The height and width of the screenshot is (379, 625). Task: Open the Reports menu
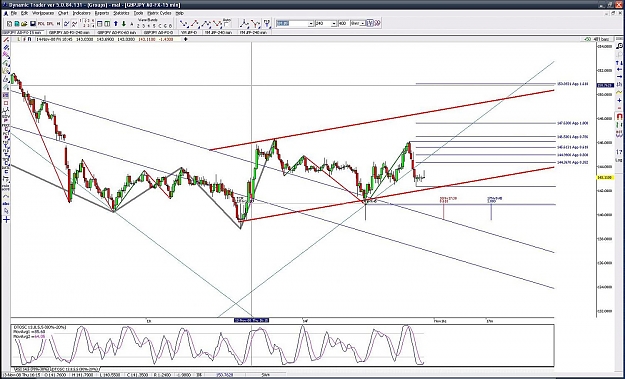click(x=102, y=13)
